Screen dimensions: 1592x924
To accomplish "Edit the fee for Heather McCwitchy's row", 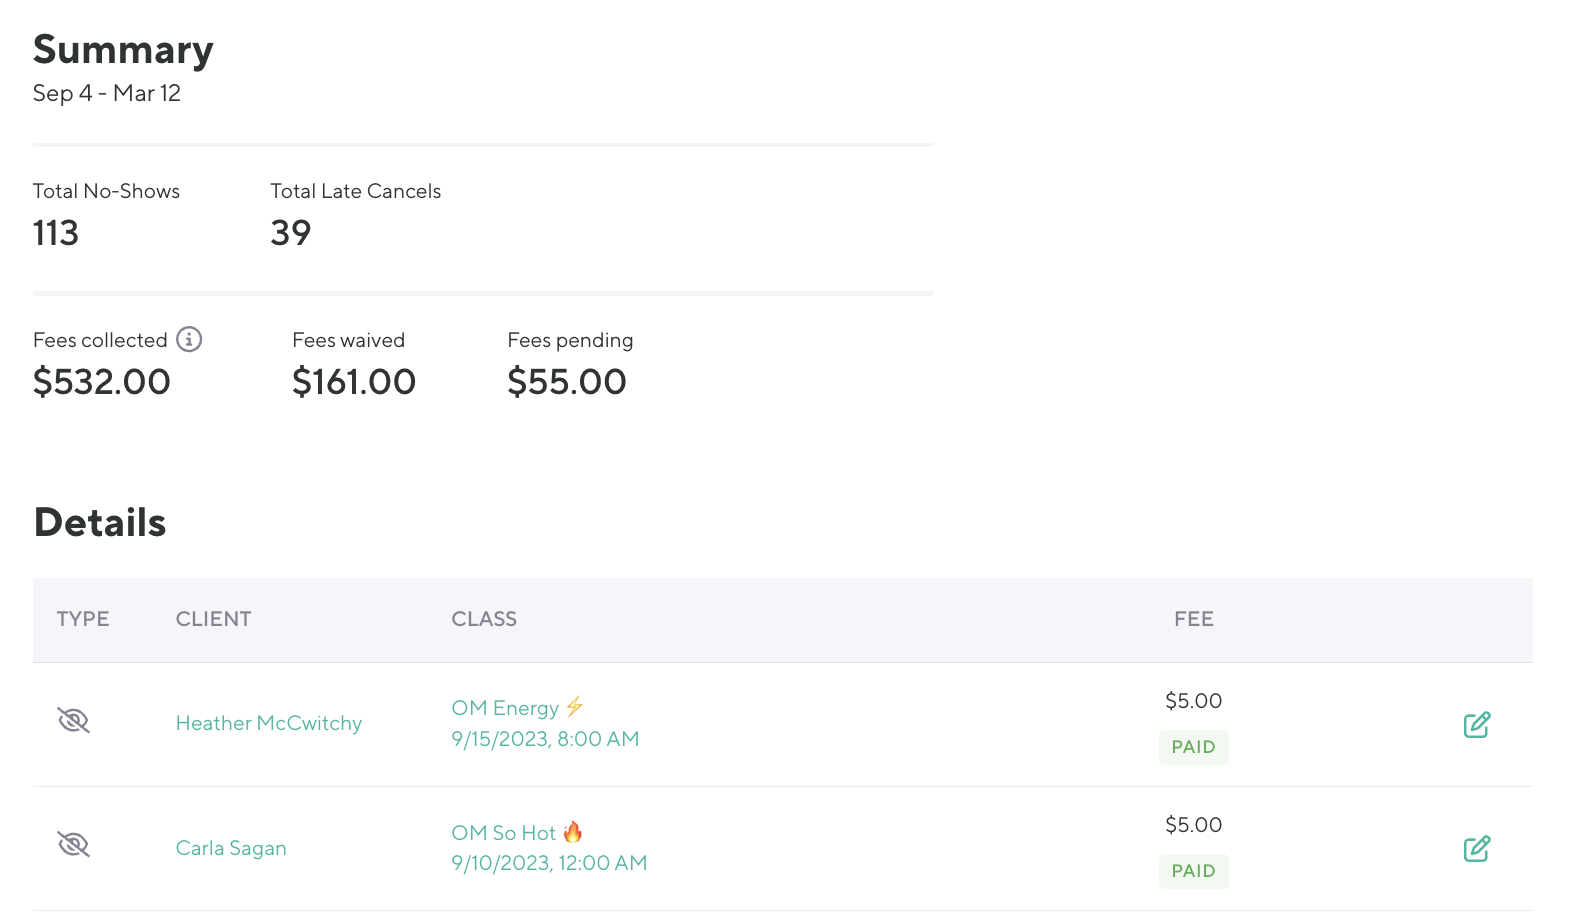I will (x=1476, y=725).
